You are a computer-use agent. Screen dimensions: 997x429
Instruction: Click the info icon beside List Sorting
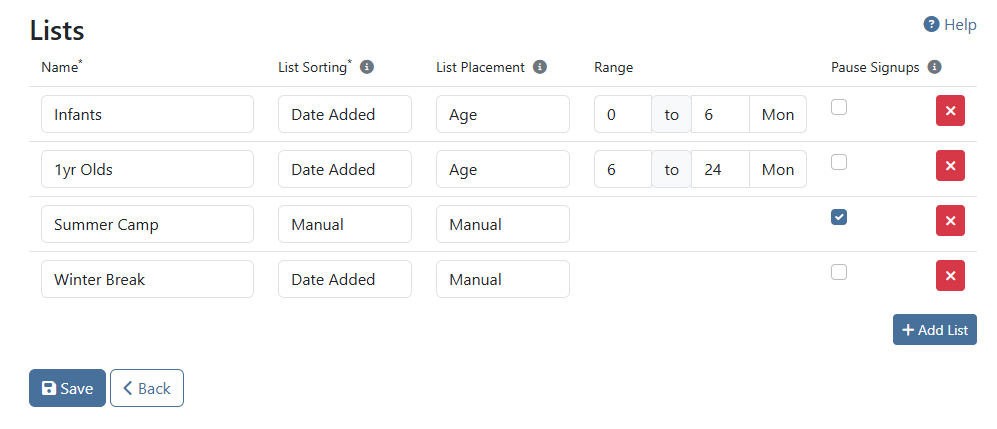tap(367, 67)
